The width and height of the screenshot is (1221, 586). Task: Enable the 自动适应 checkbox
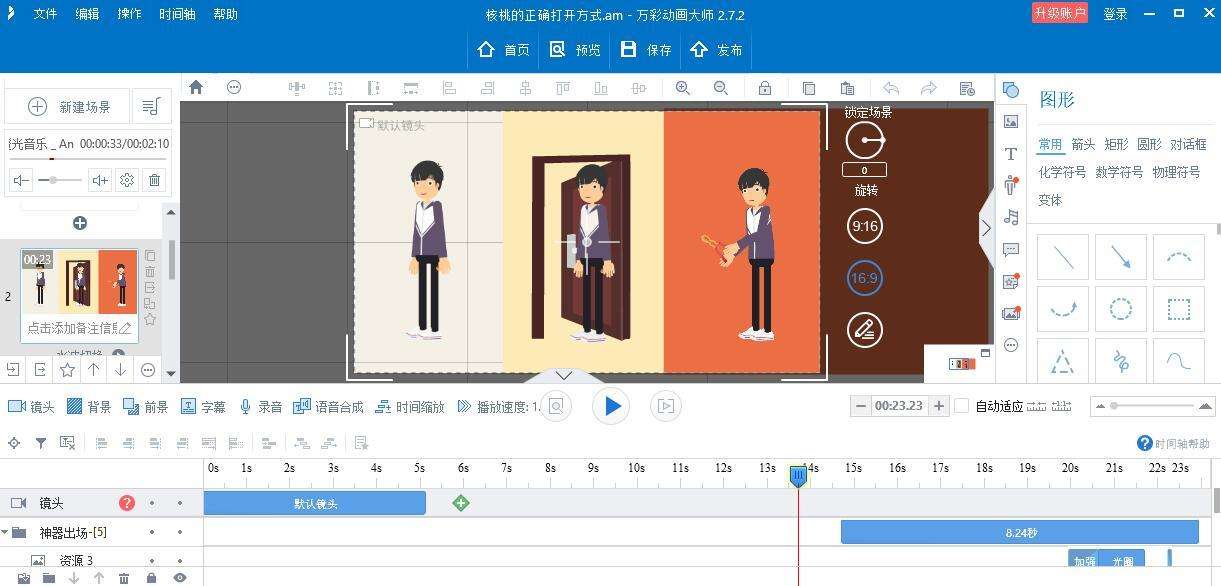click(962, 406)
